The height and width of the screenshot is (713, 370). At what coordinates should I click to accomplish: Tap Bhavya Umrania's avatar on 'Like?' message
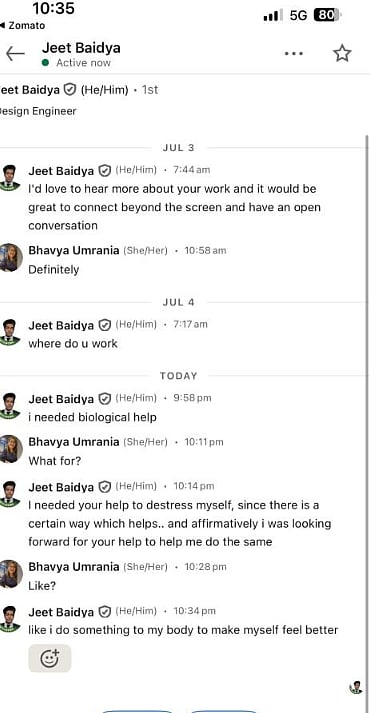click(x=10, y=574)
